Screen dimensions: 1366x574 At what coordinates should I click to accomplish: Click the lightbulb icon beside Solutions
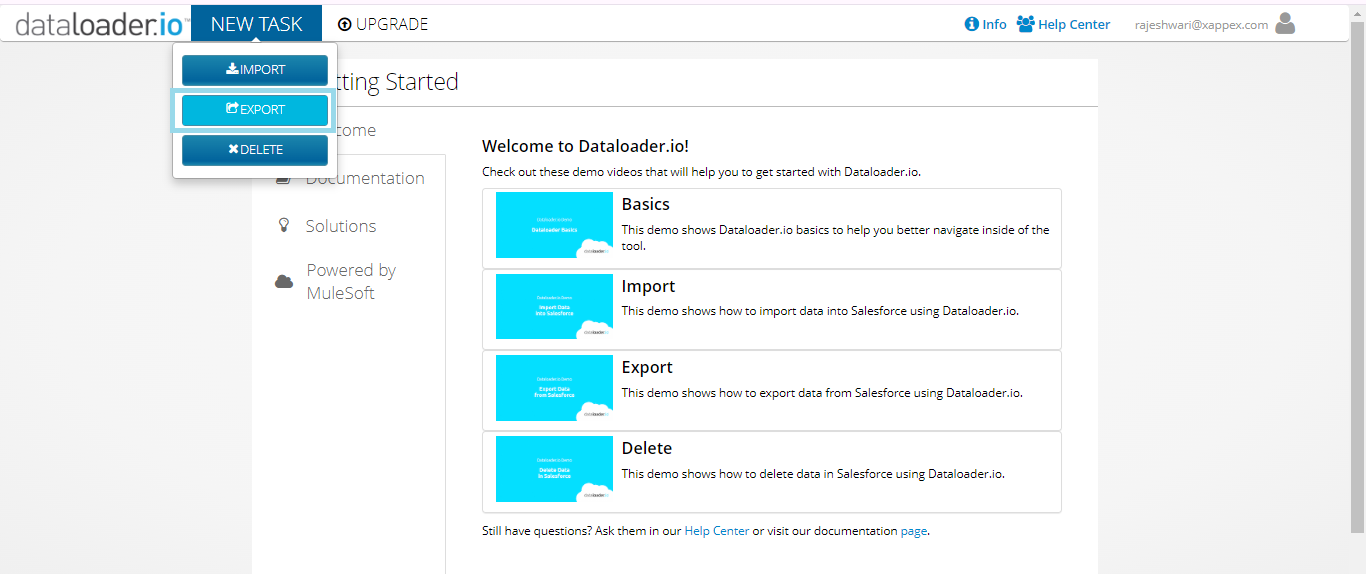click(x=283, y=226)
